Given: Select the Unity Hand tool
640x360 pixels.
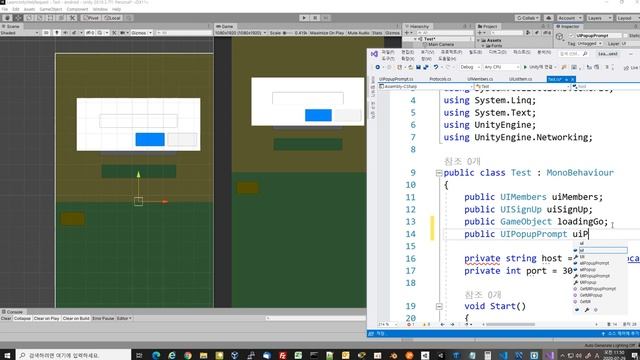Looking at the screenshot, I should [x=7, y=18].
